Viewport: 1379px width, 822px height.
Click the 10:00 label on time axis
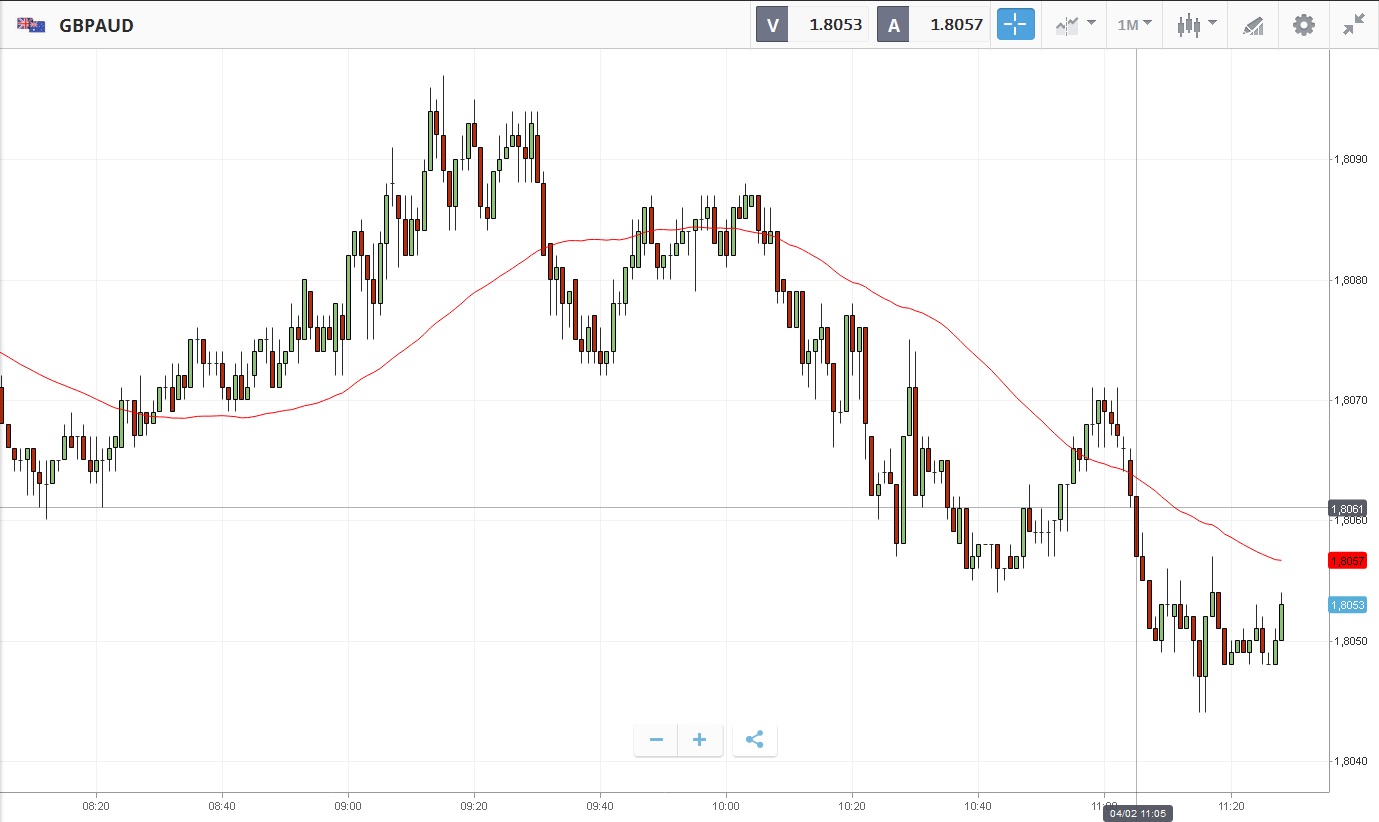click(726, 805)
